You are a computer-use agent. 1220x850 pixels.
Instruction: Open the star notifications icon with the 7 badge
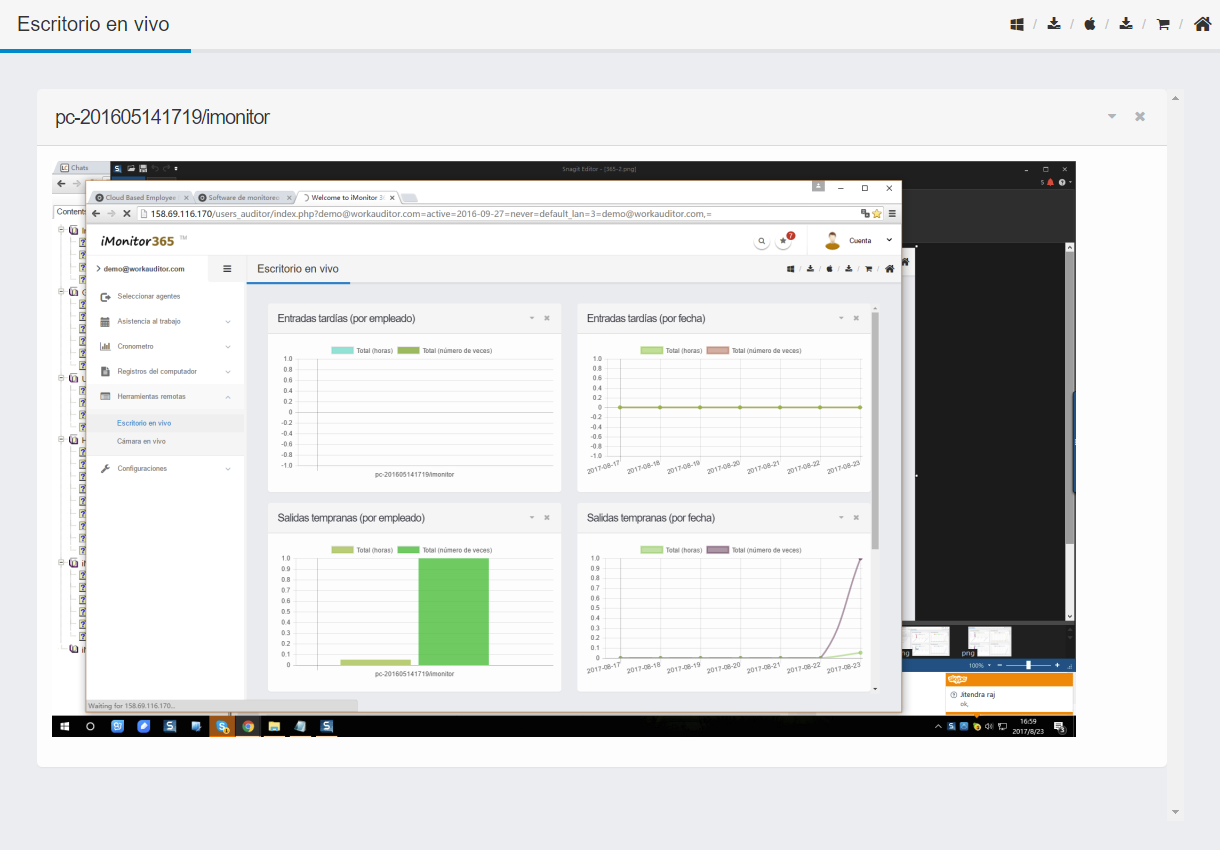tap(785, 241)
